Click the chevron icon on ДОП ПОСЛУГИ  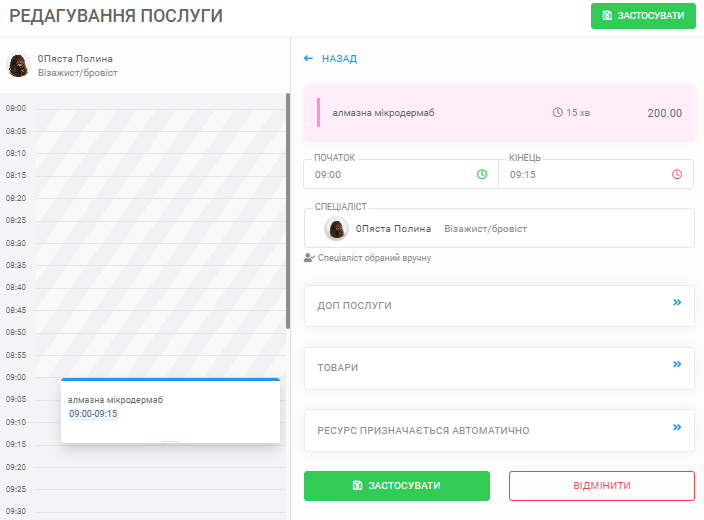tap(677, 302)
